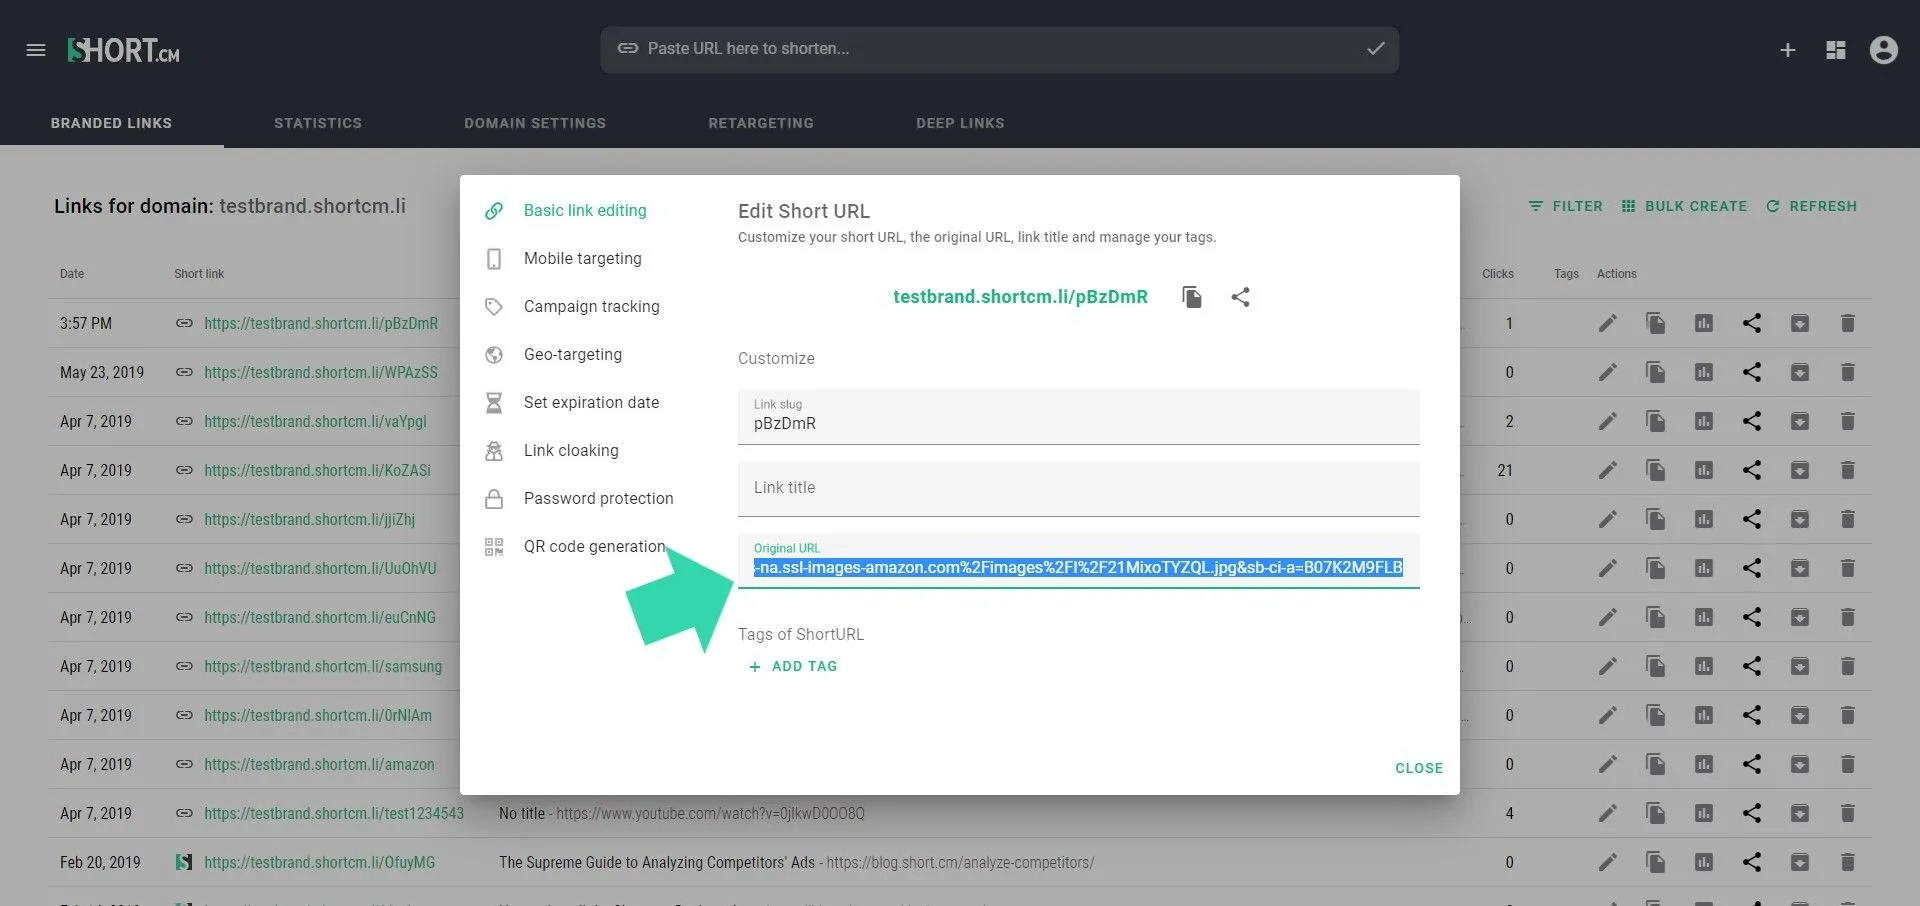Click the Filter button
The height and width of the screenshot is (906, 1920).
click(x=1566, y=206)
